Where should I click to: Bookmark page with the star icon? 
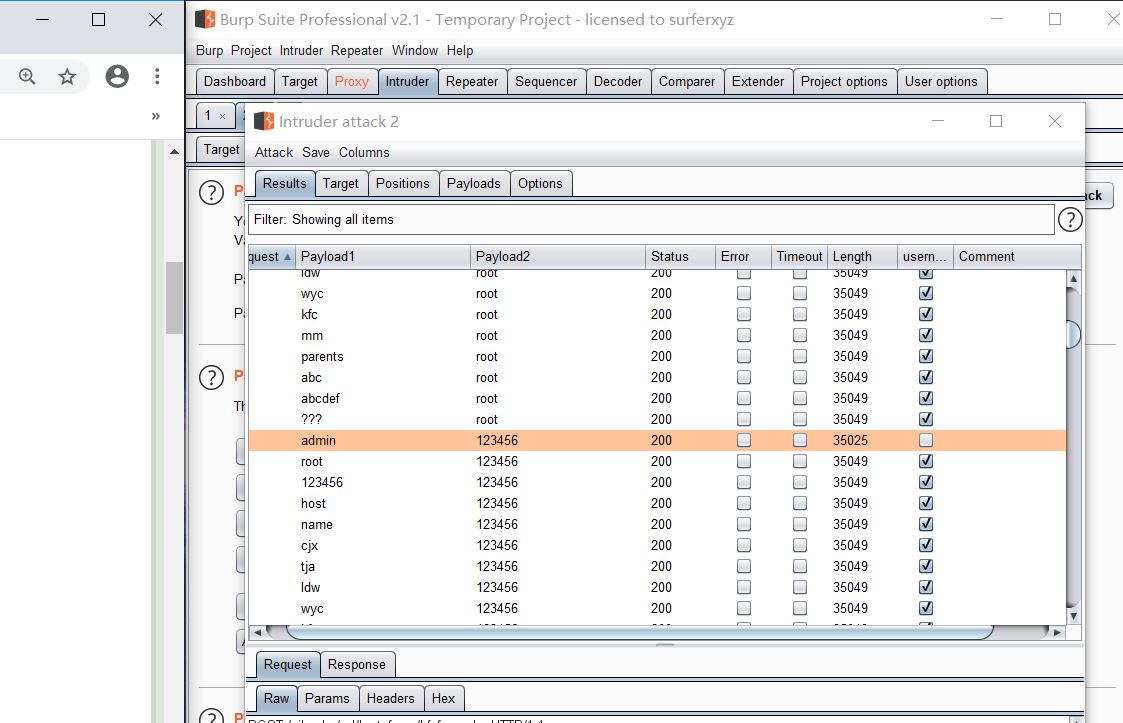pyautogui.click(x=67, y=76)
